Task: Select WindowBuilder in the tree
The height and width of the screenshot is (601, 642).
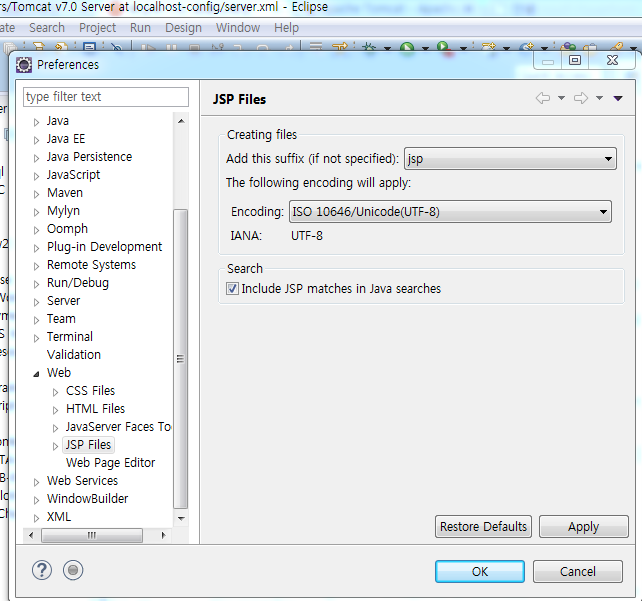Action: click(87, 499)
